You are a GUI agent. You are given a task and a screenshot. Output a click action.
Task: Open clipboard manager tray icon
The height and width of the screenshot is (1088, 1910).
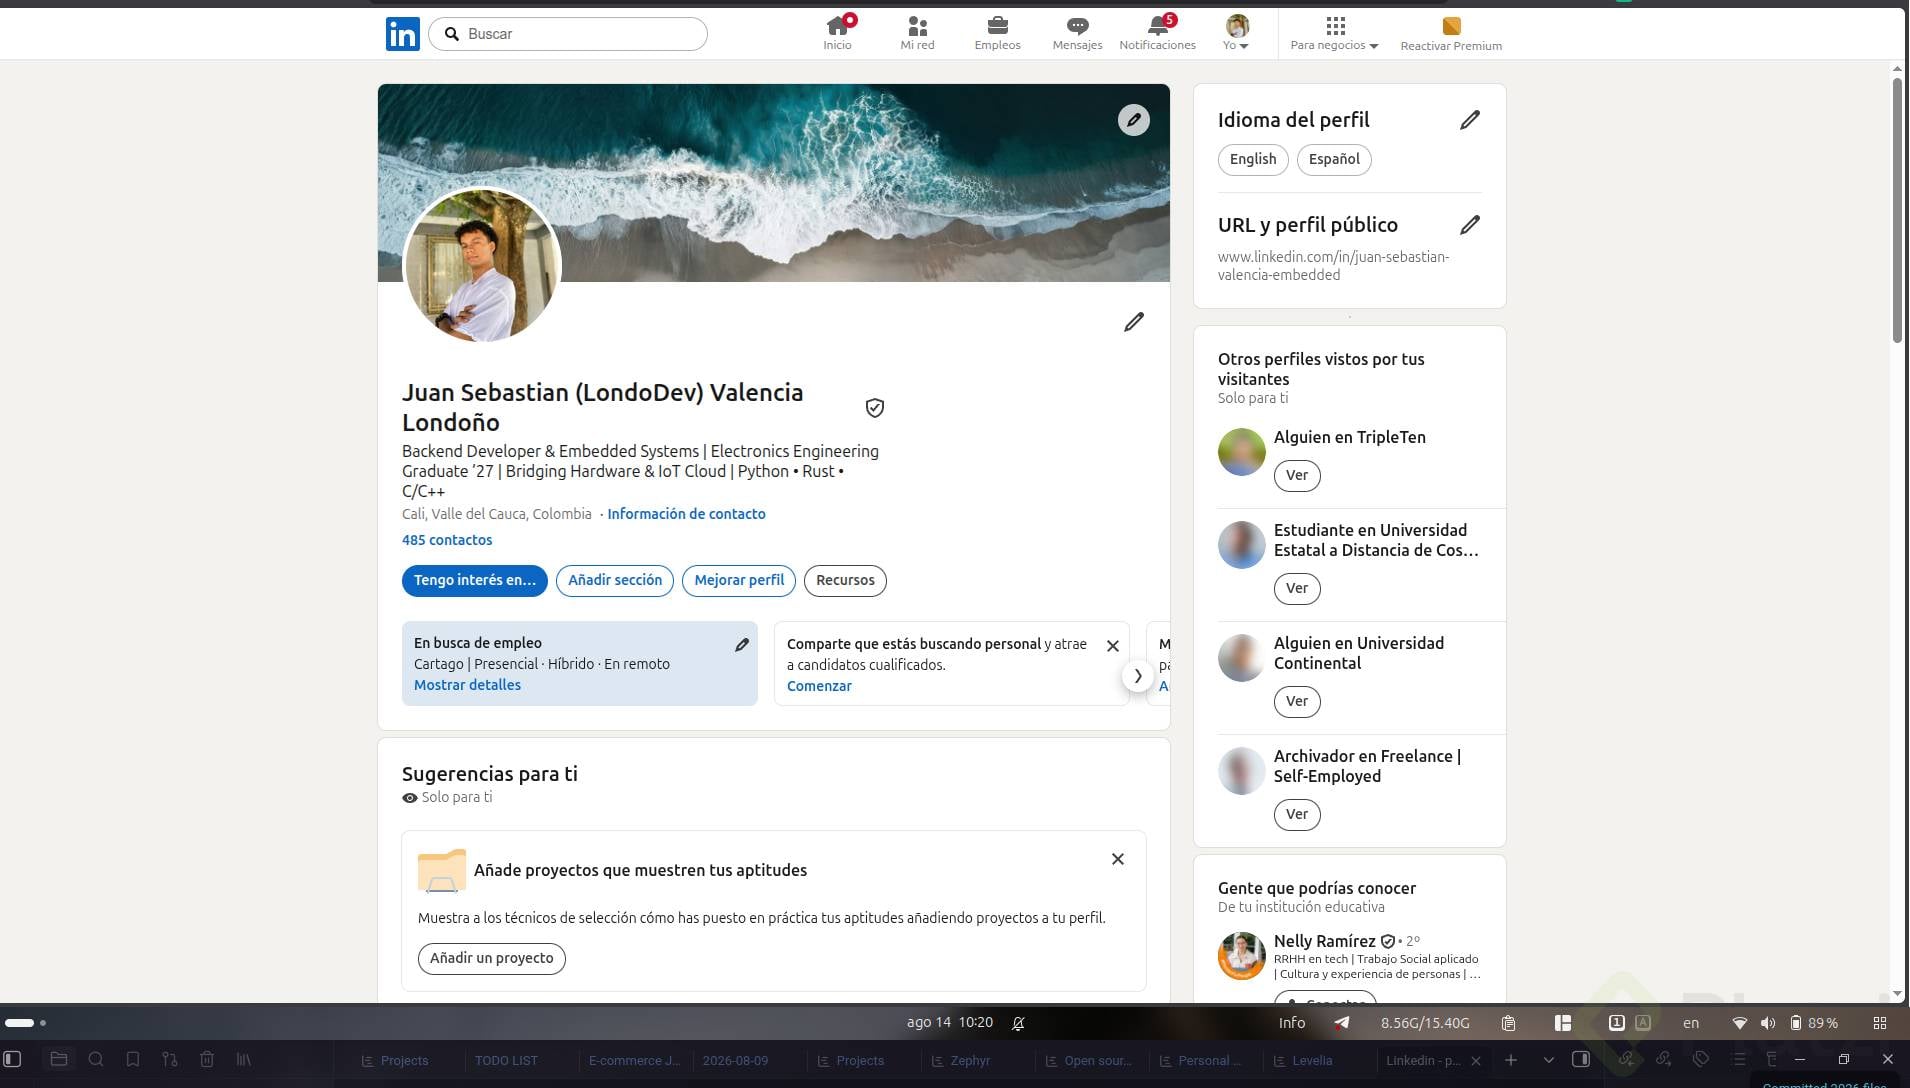tap(1508, 1023)
